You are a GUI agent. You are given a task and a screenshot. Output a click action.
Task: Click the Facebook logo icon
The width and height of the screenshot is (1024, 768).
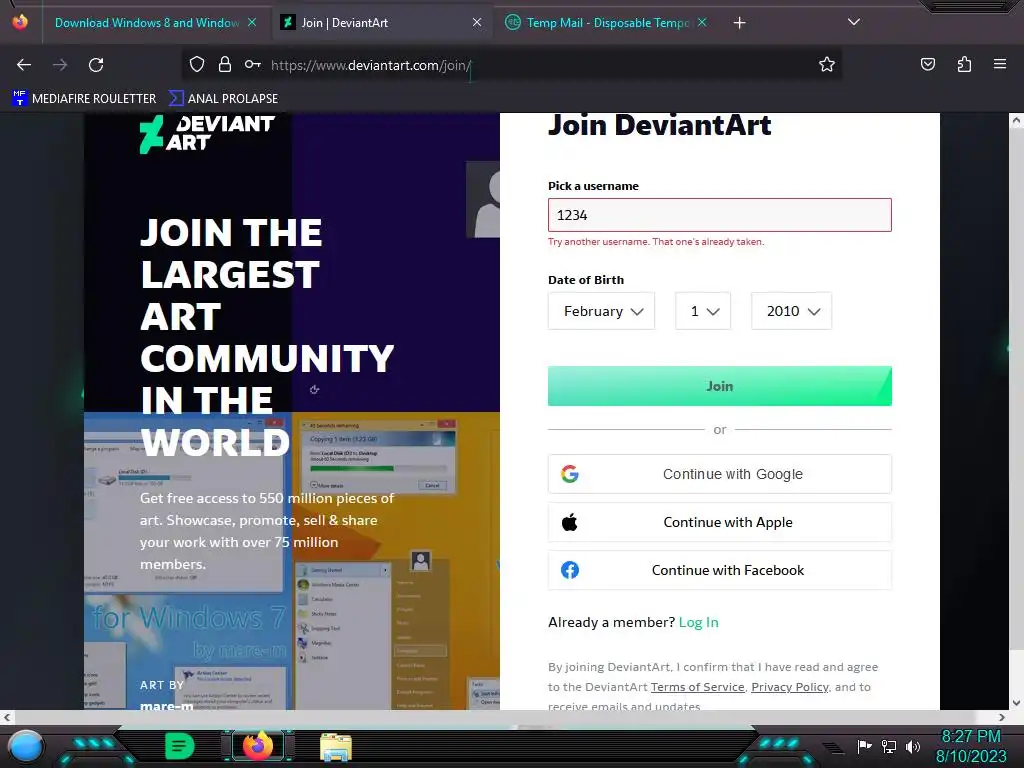click(569, 570)
